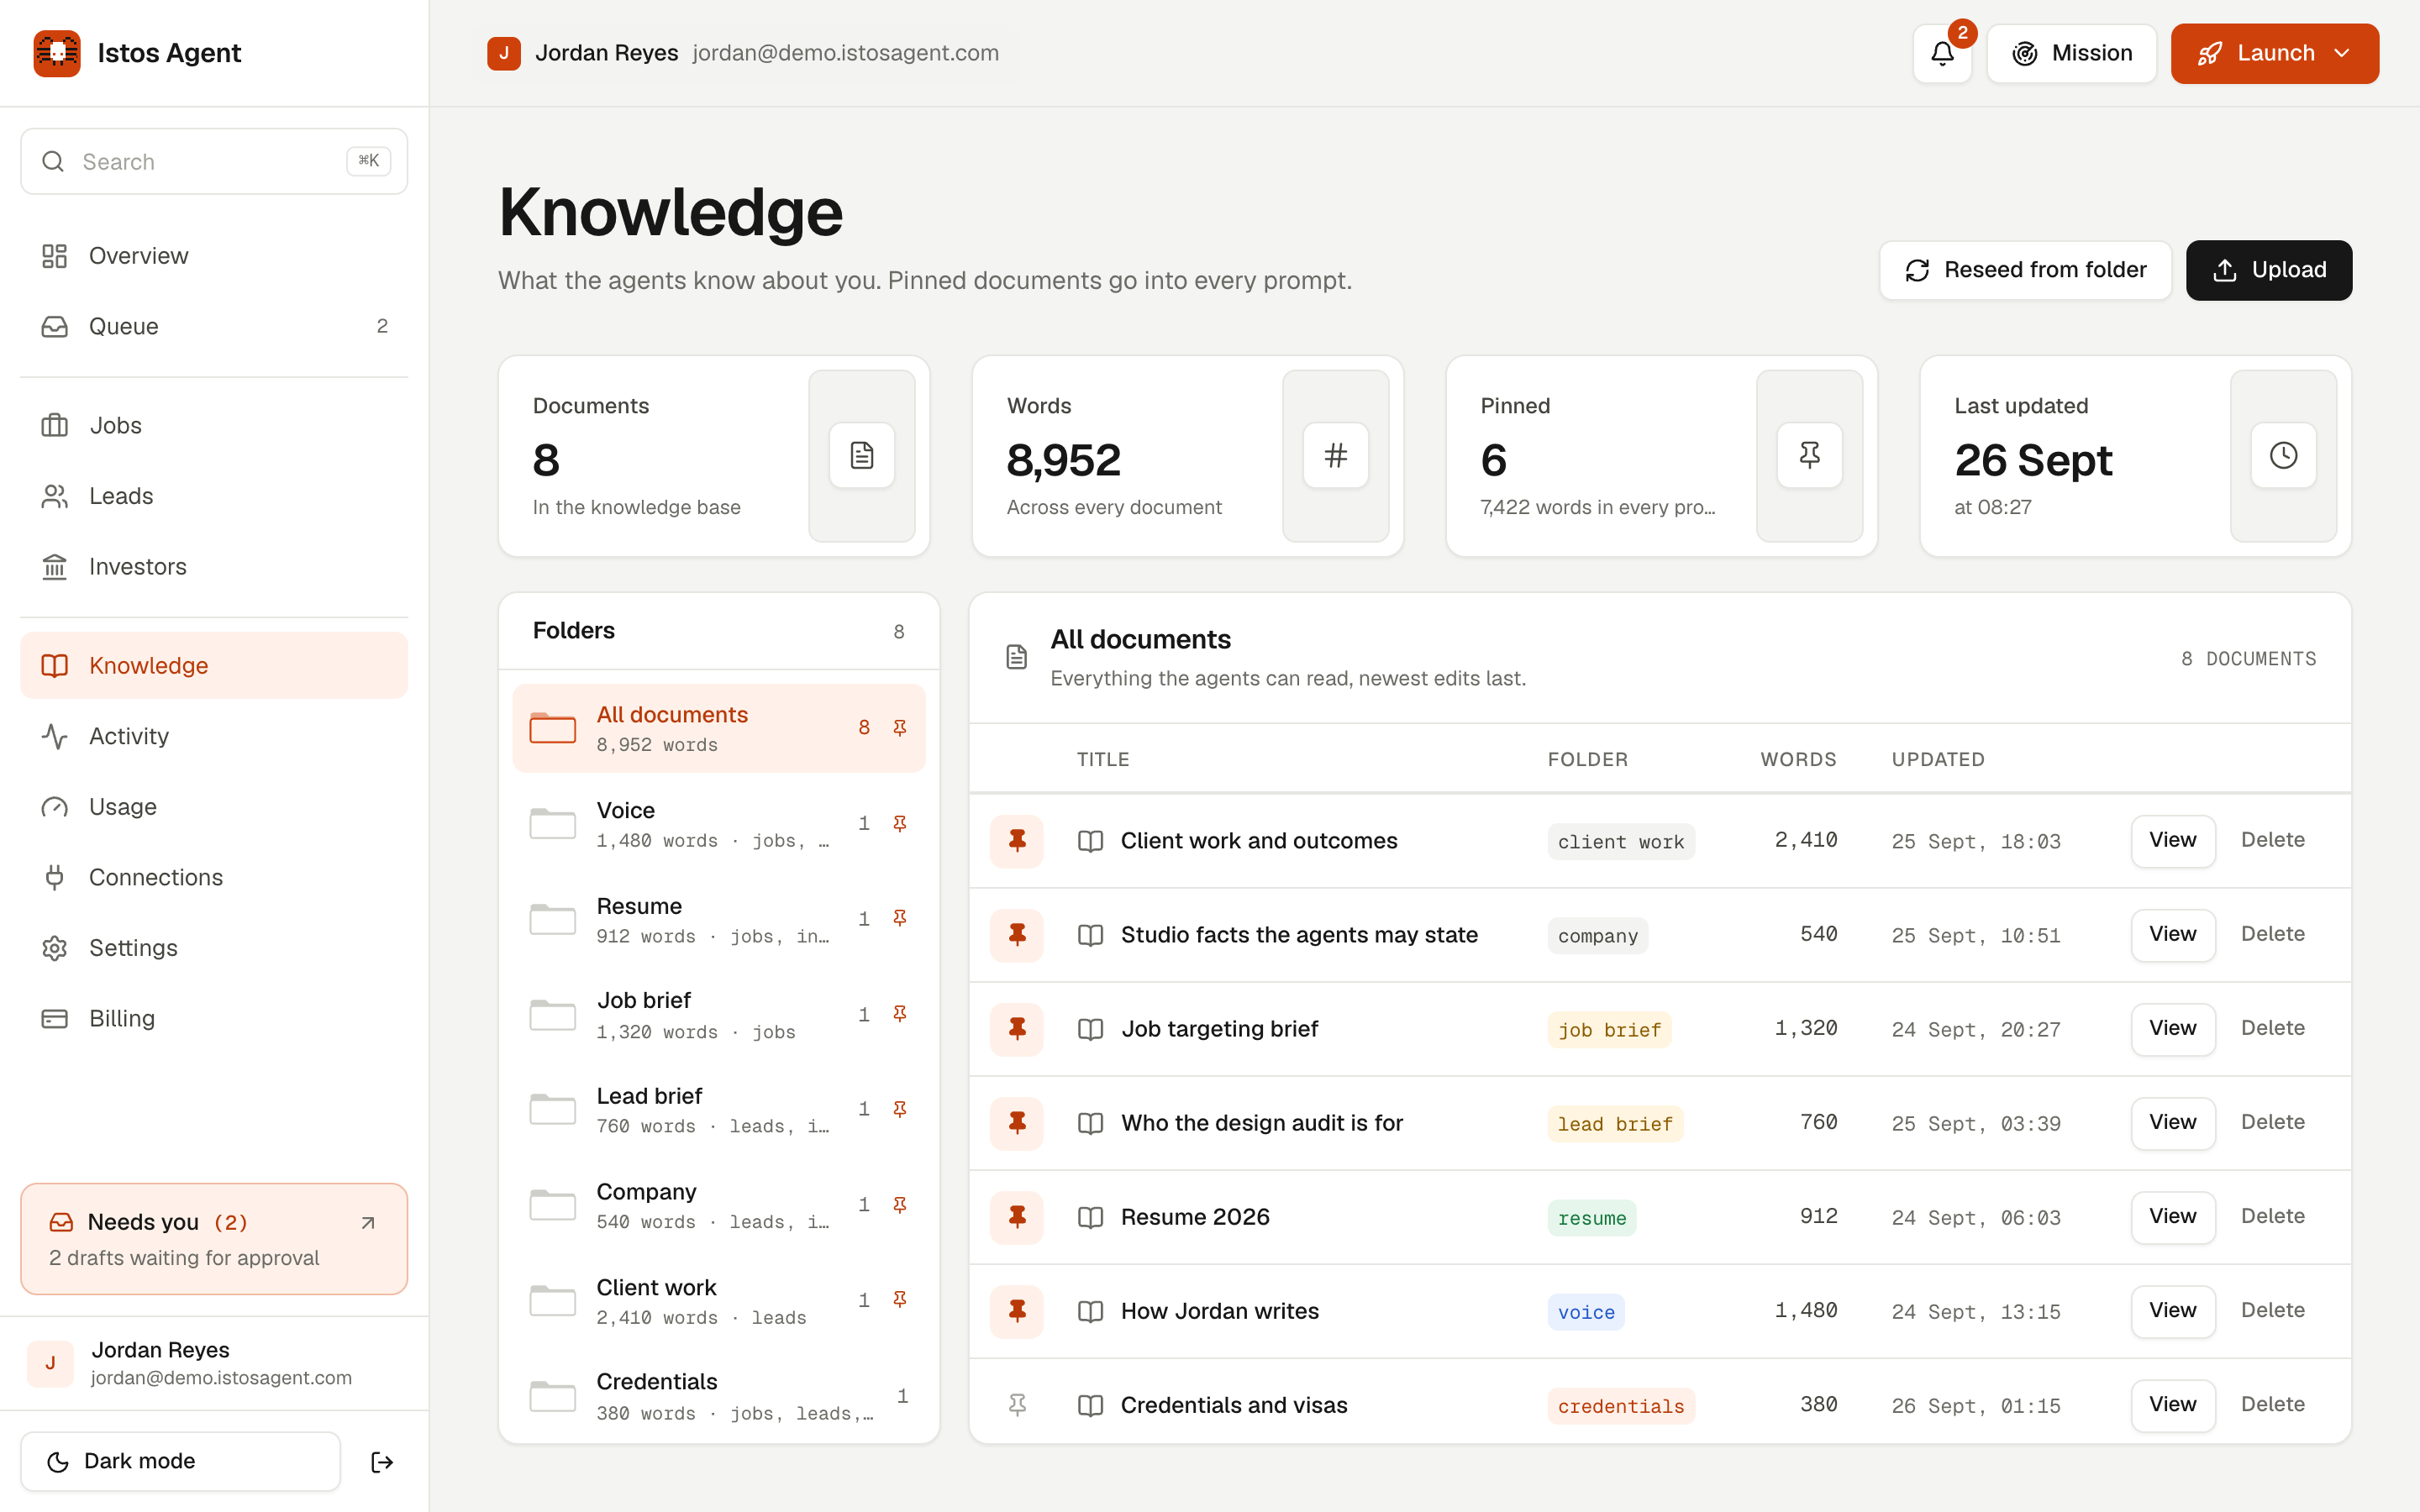
Task: Click the 'voice' folder tag
Action: point(1586,1312)
